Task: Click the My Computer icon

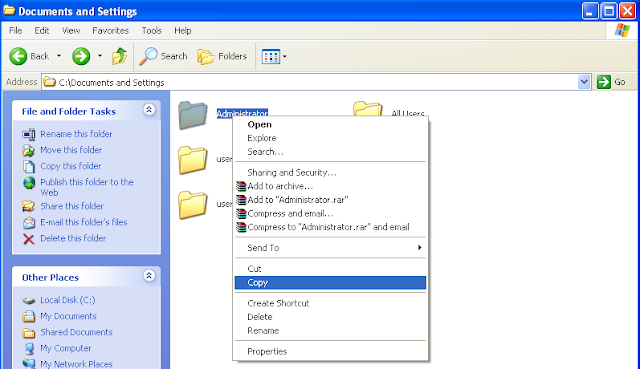Action: [x=29, y=349]
